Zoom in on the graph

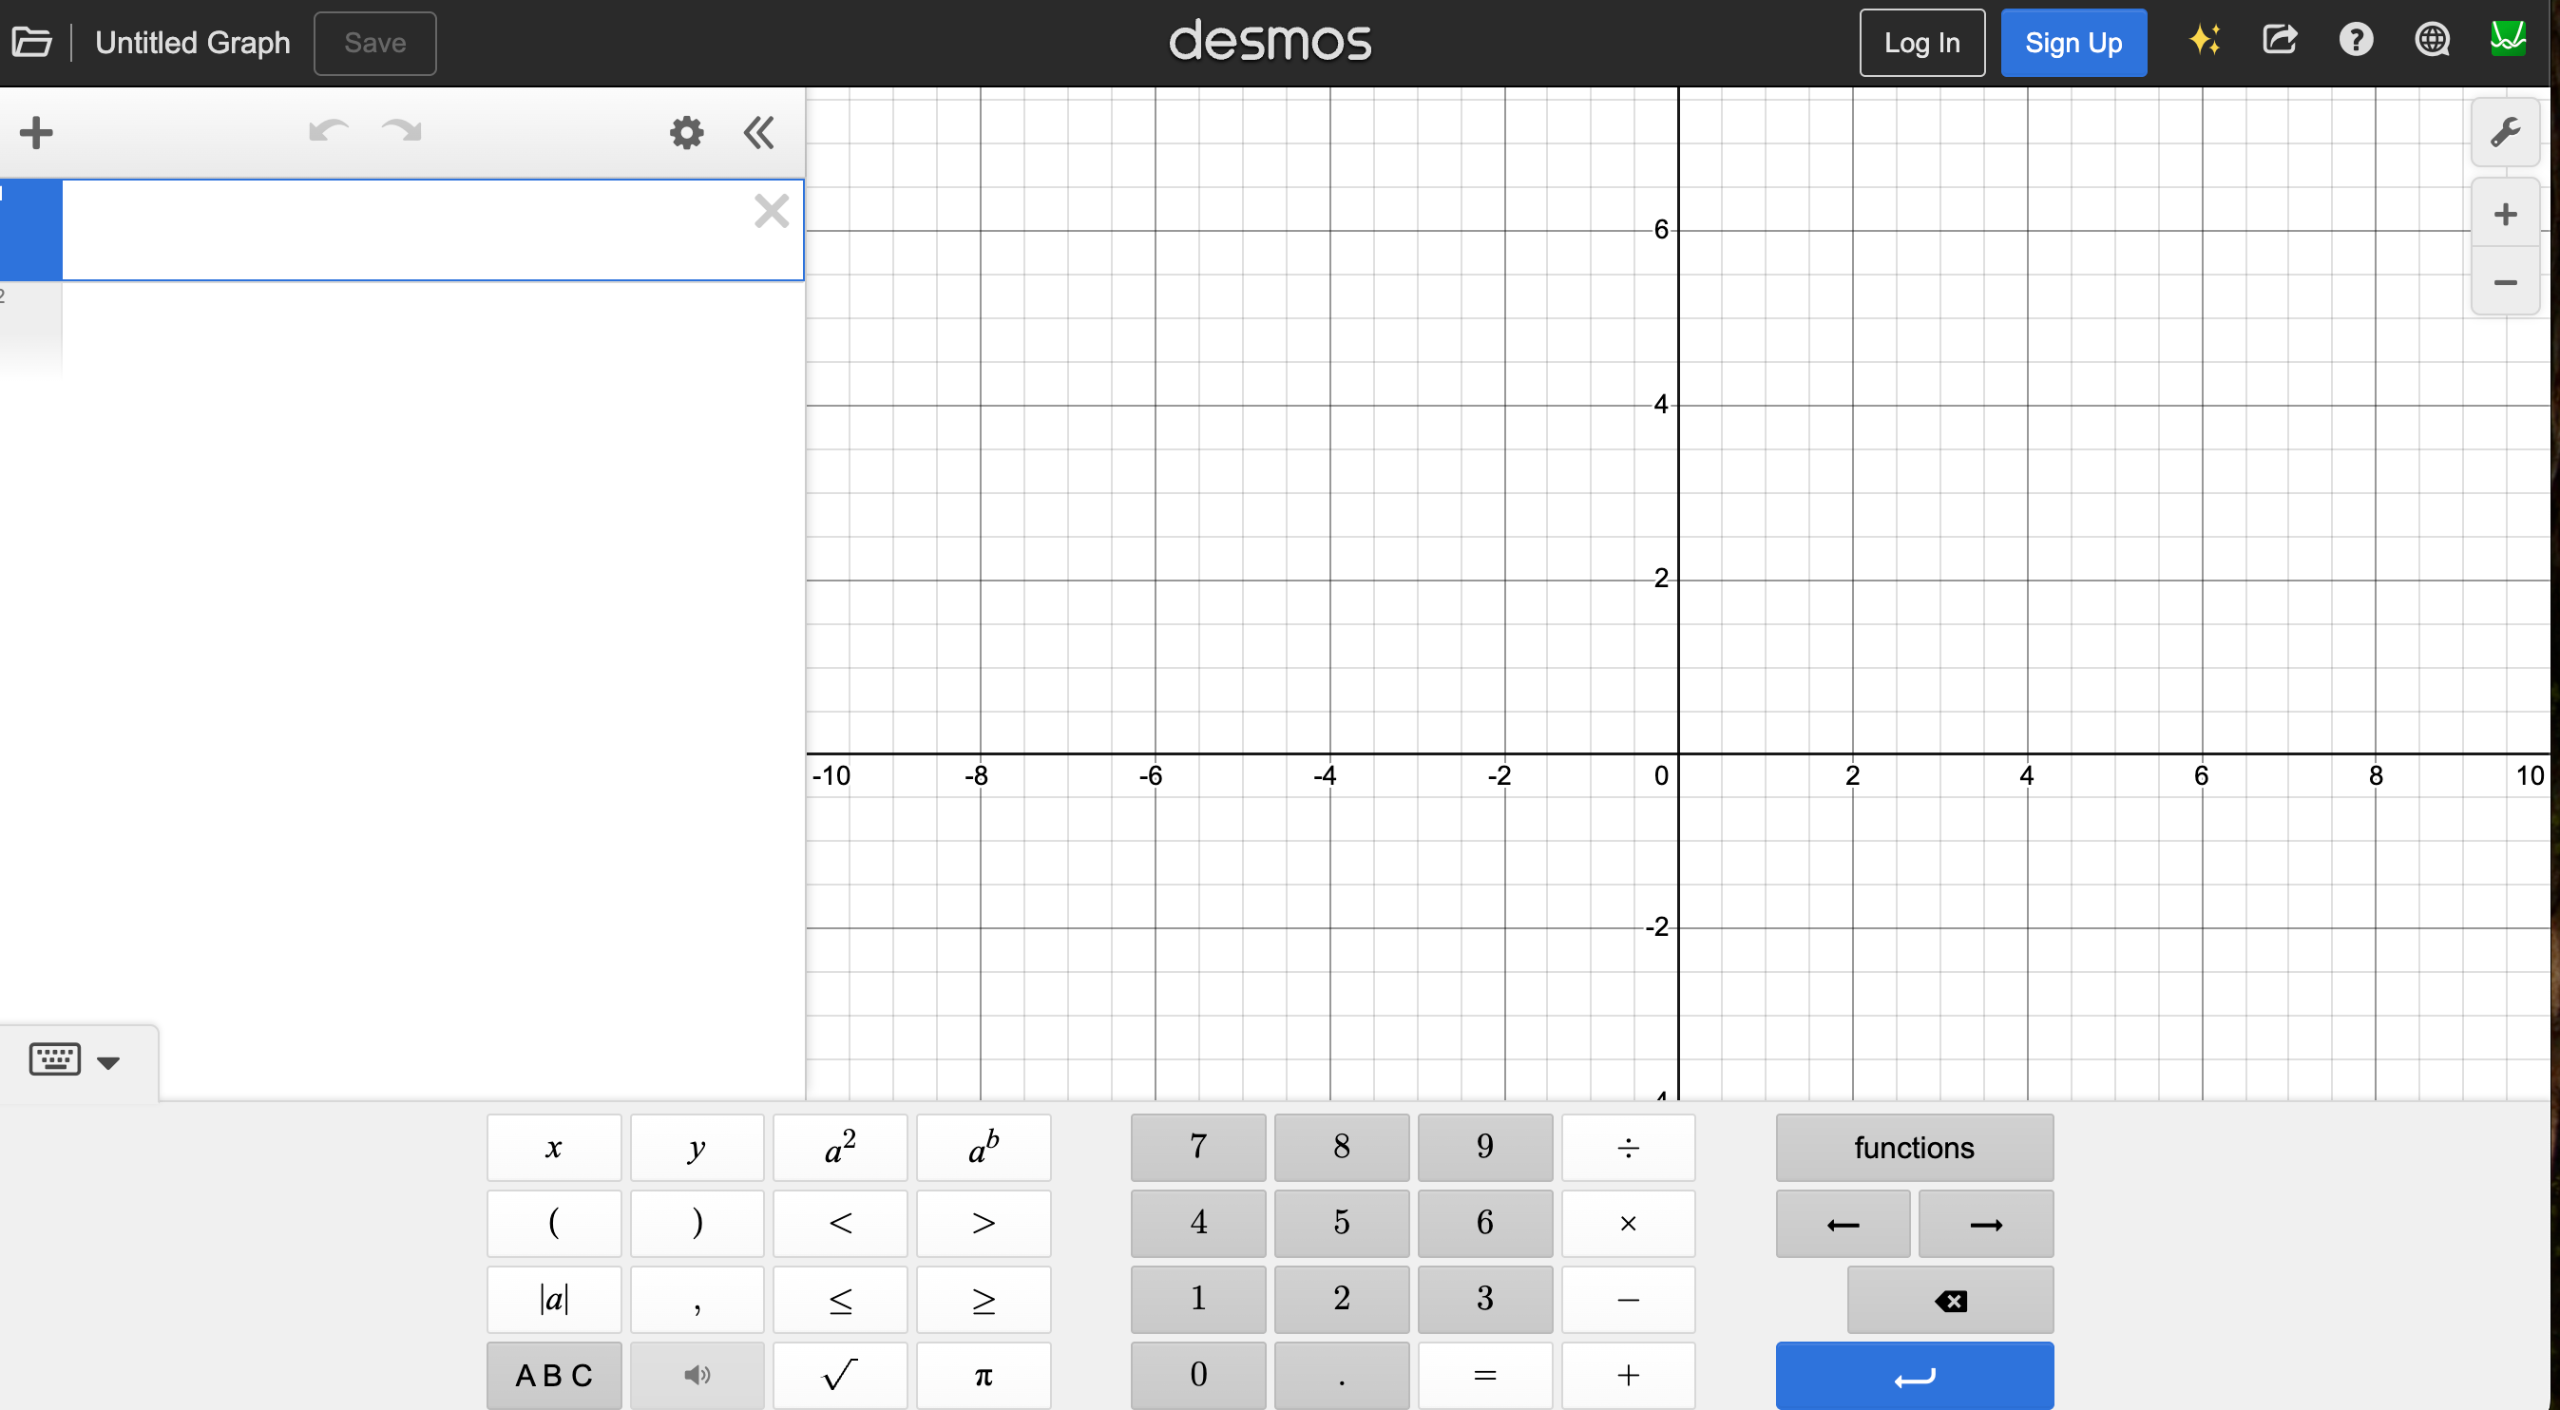[x=2504, y=214]
